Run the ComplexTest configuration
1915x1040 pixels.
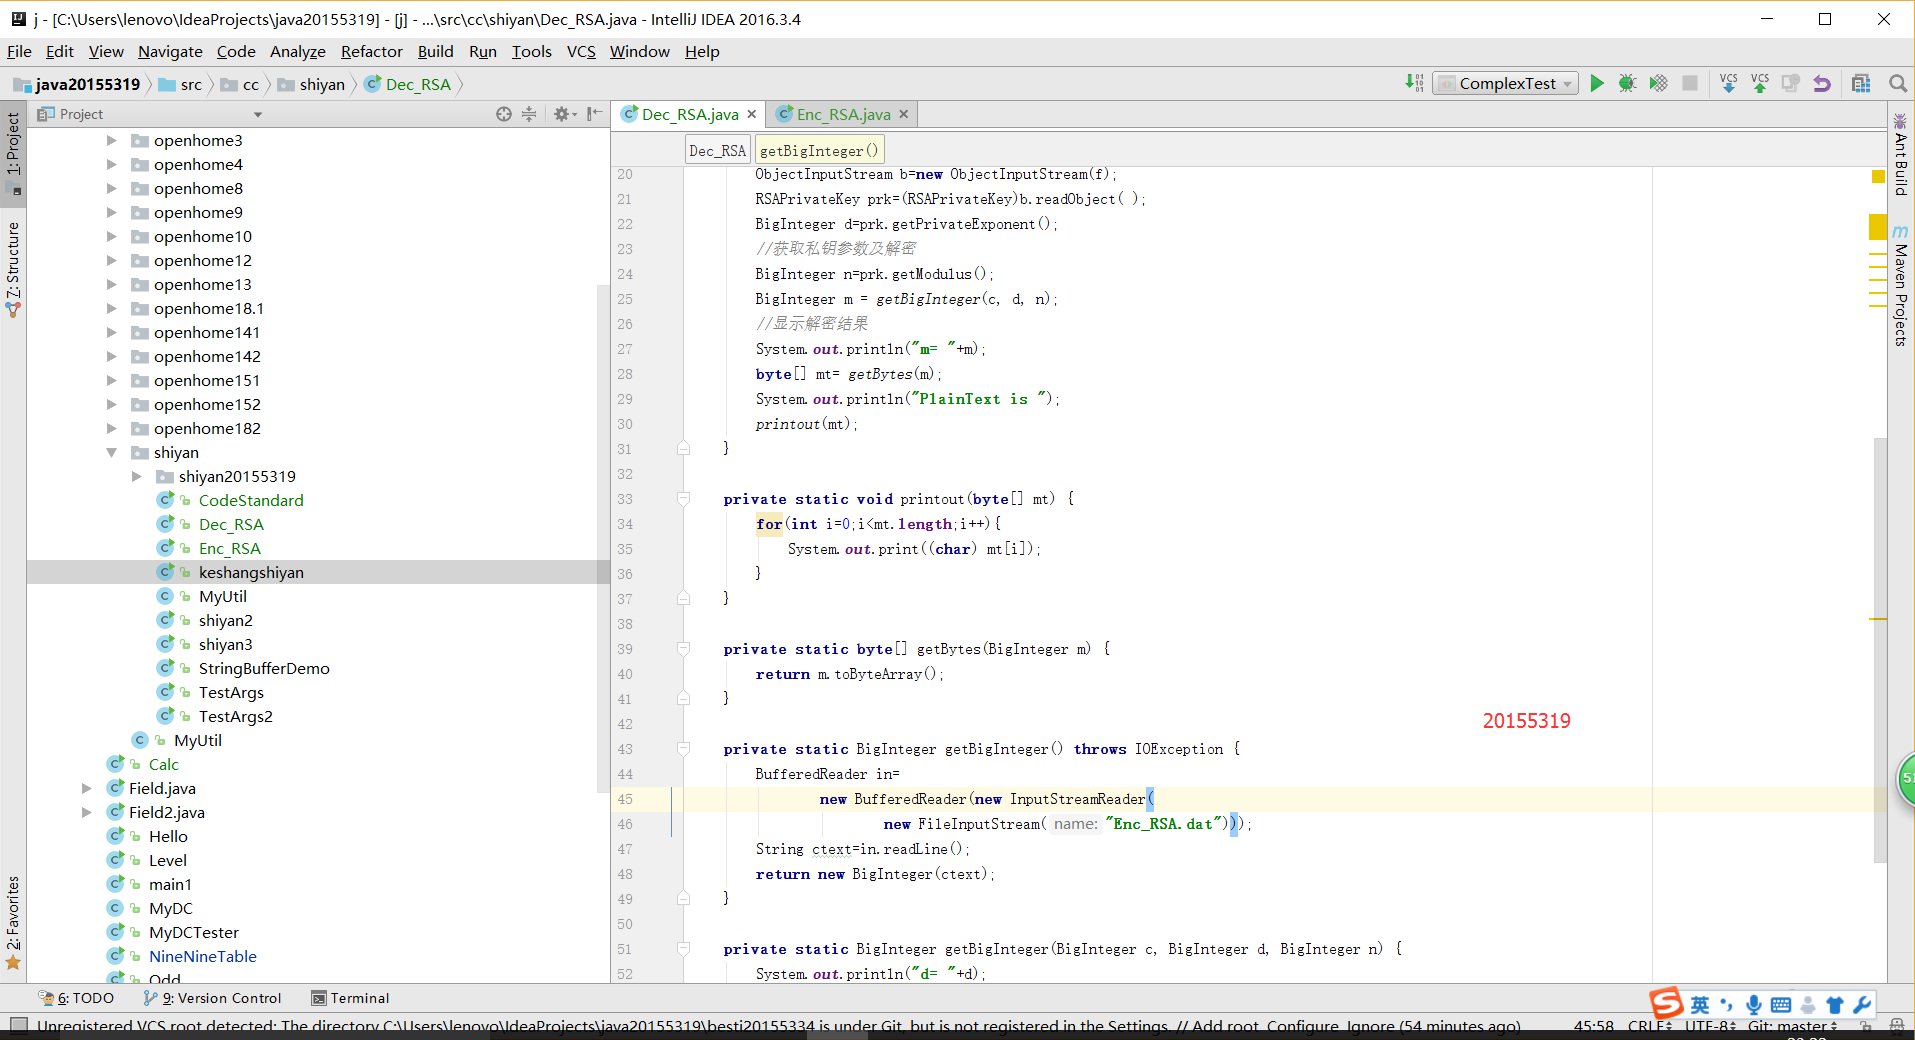pos(1597,84)
